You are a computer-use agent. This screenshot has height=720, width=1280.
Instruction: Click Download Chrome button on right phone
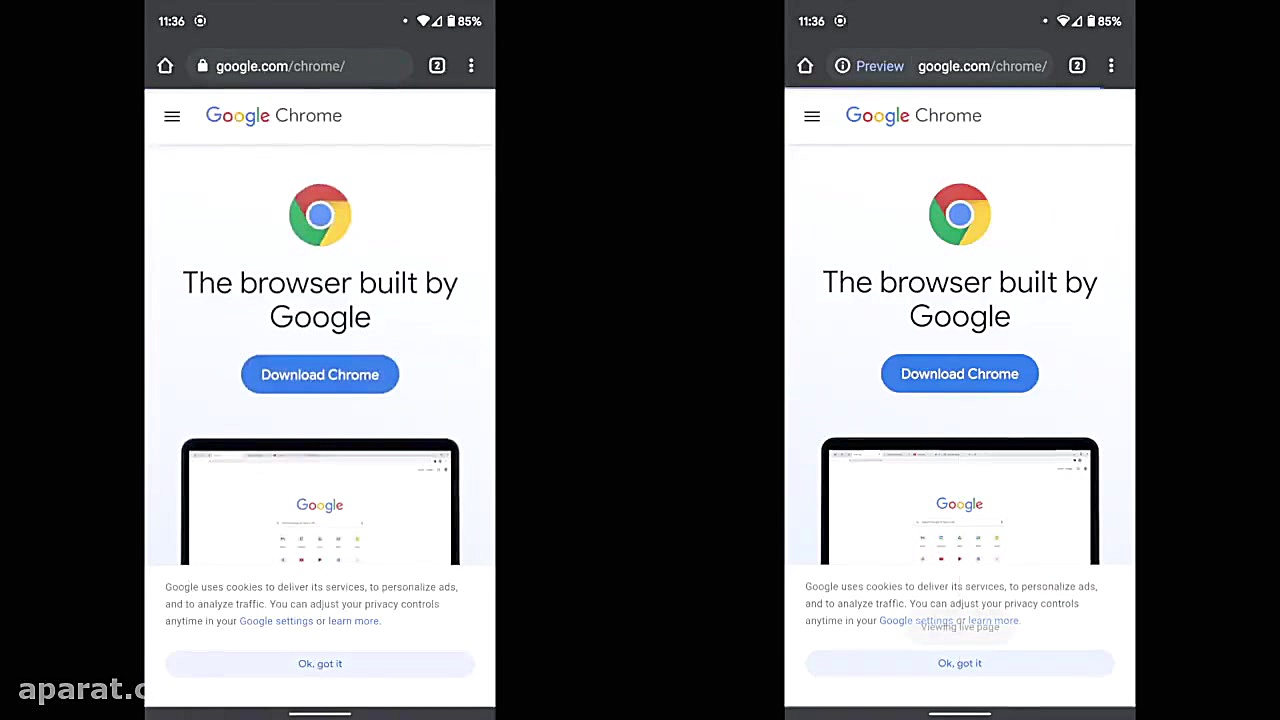960,374
